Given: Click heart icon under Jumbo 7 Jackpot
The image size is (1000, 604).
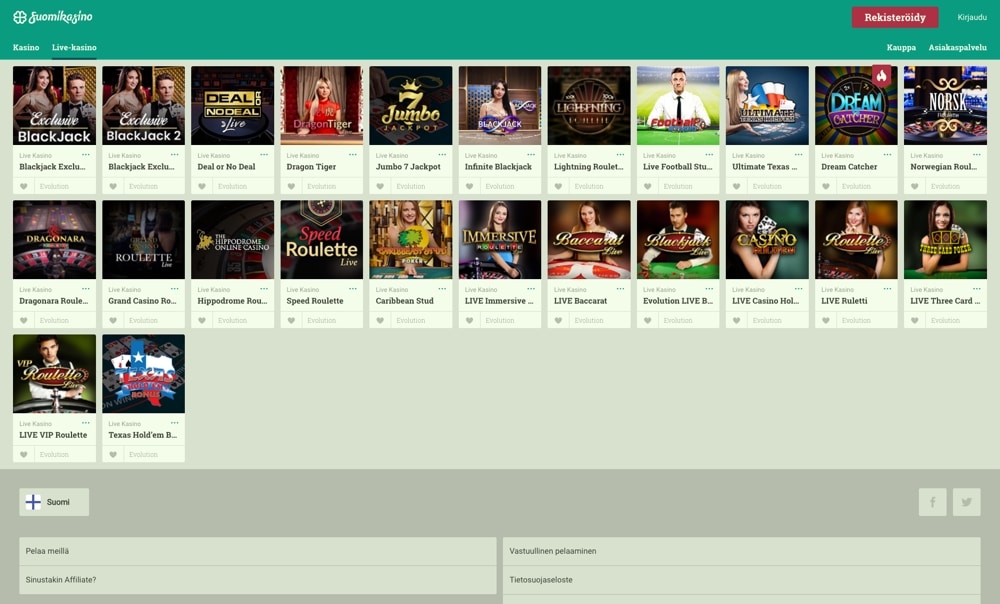Looking at the screenshot, I should 381,186.
